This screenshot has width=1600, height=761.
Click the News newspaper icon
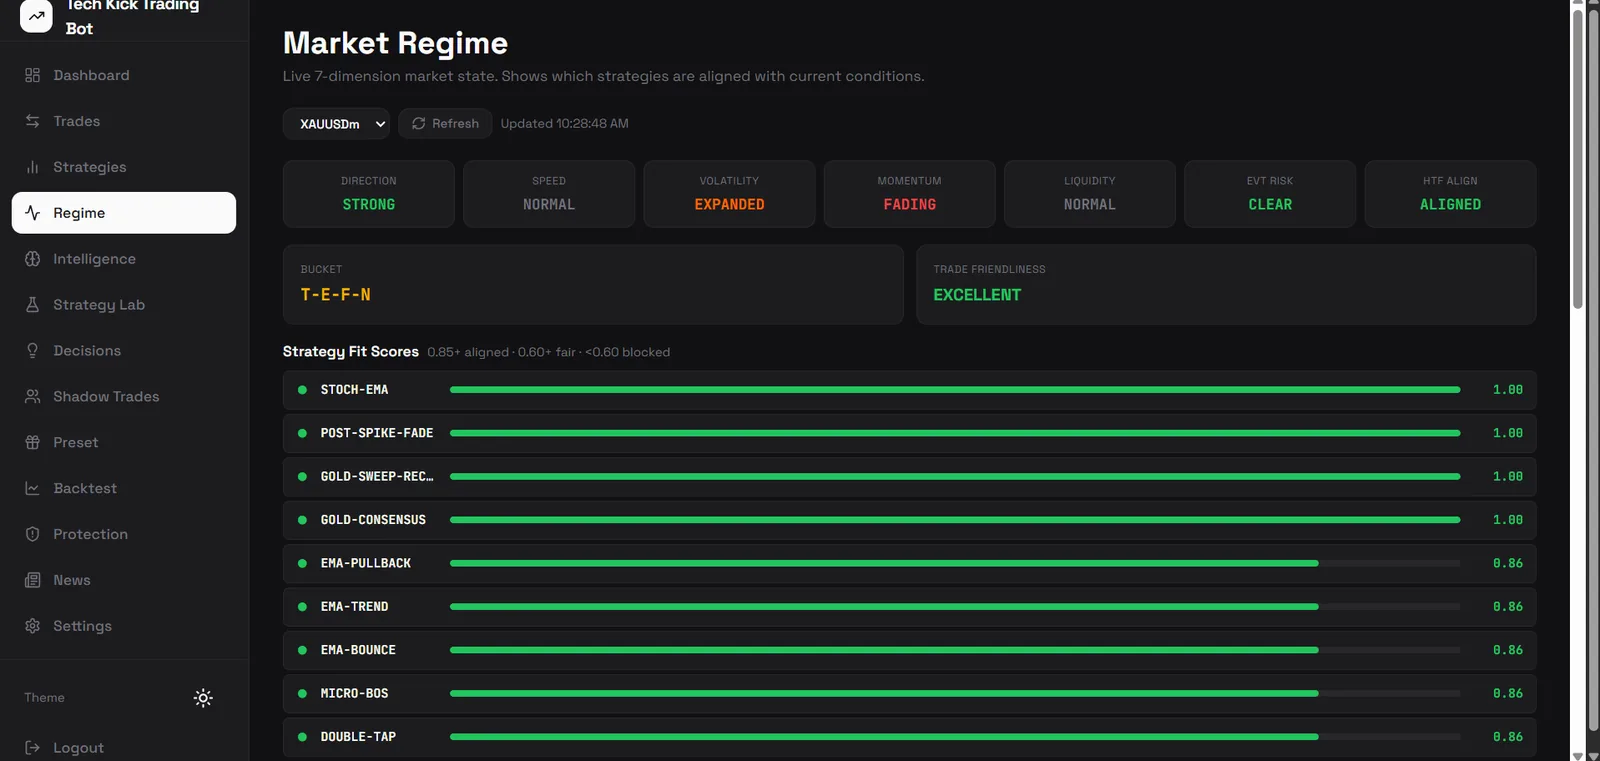coord(32,580)
